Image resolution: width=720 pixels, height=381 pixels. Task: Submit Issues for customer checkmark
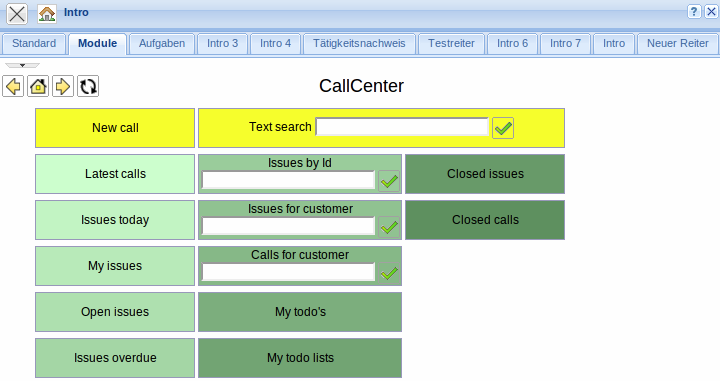[x=389, y=227]
